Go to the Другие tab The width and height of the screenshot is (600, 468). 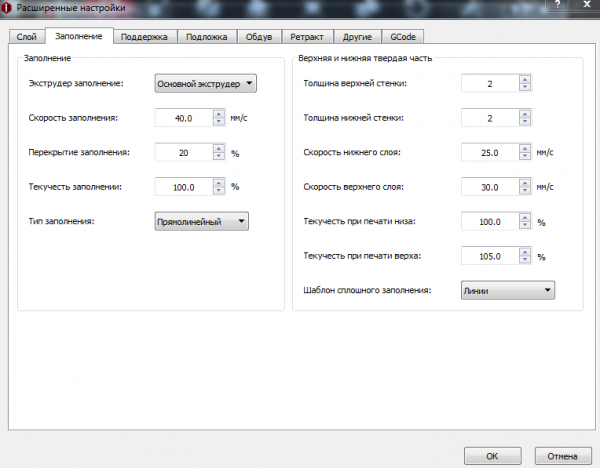(x=357, y=37)
